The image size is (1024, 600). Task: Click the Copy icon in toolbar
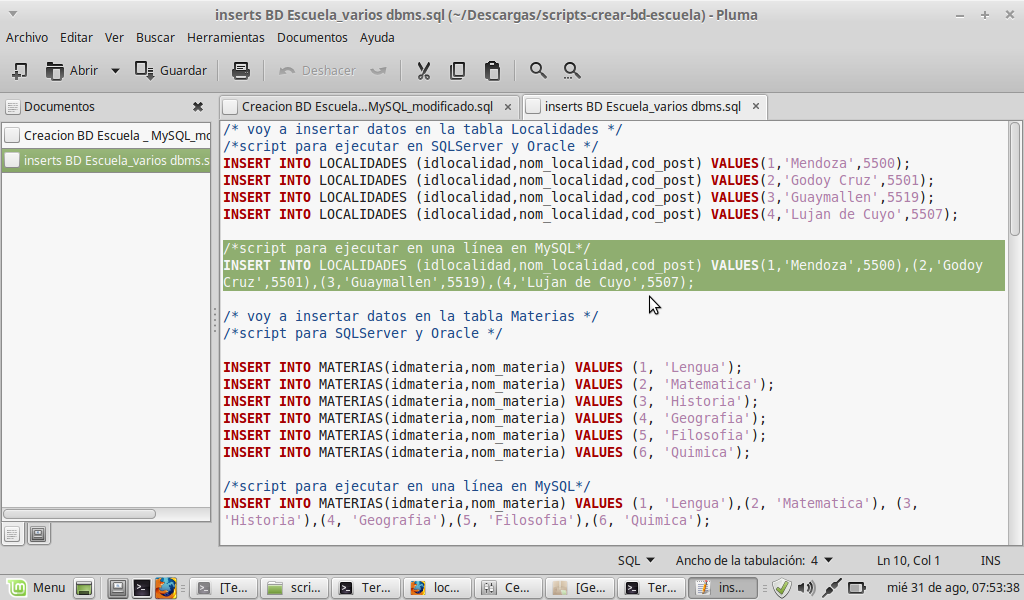pos(458,70)
